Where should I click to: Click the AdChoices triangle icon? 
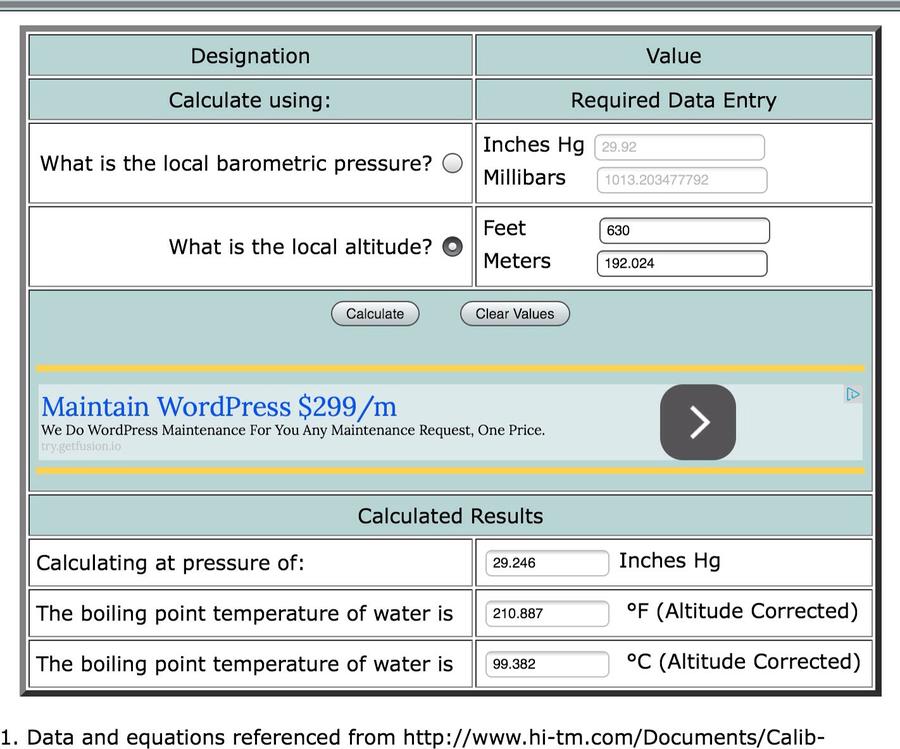[853, 394]
